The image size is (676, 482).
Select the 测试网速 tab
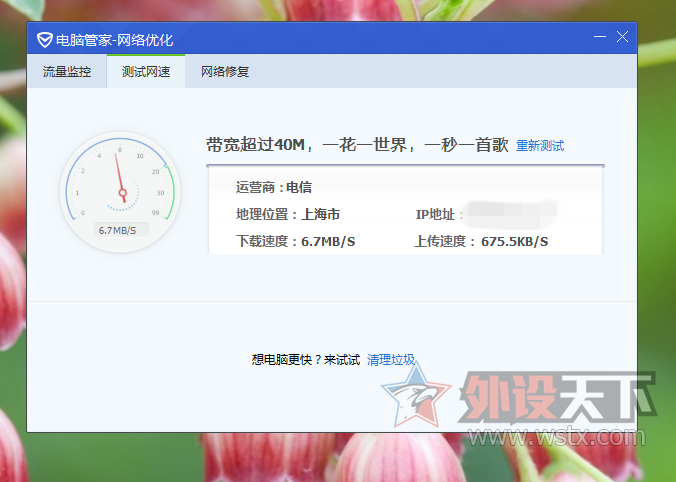click(x=146, y=72)
